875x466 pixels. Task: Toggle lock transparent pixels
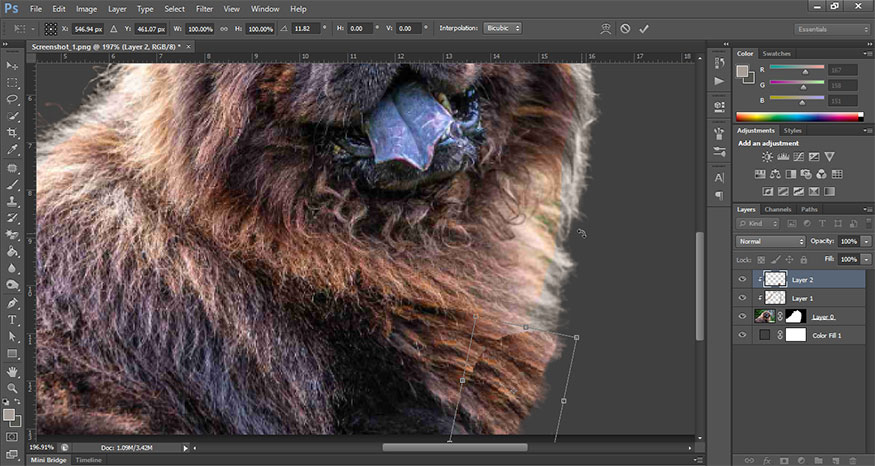pyautogui.click(x=761, y=260)
